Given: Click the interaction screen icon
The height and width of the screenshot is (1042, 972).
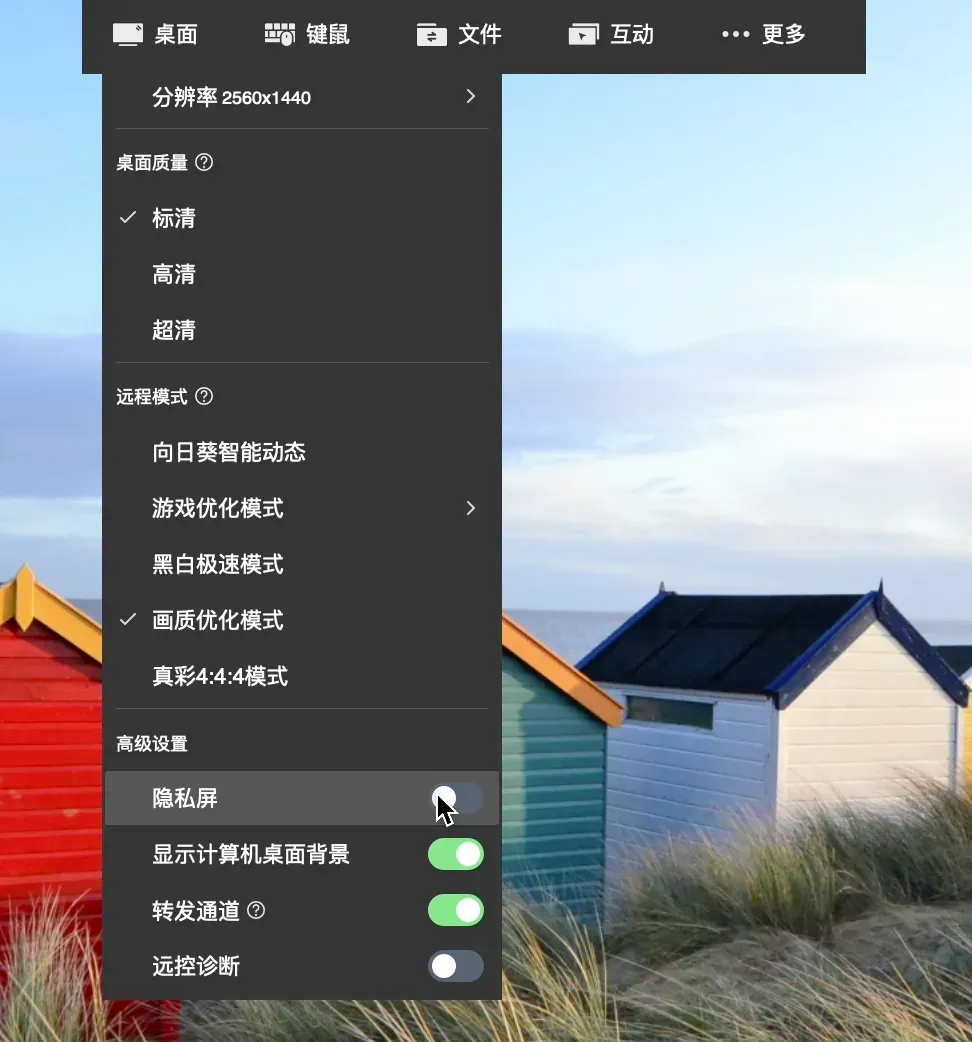Looking at the screenshot, I should click(583, 35).
